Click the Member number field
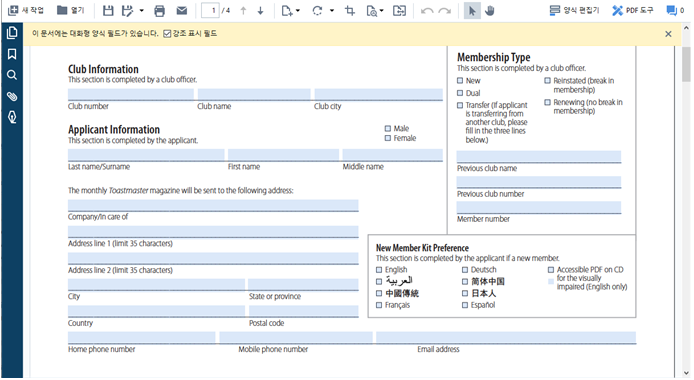This screenshot has width=694, height=380. (539, 207)
